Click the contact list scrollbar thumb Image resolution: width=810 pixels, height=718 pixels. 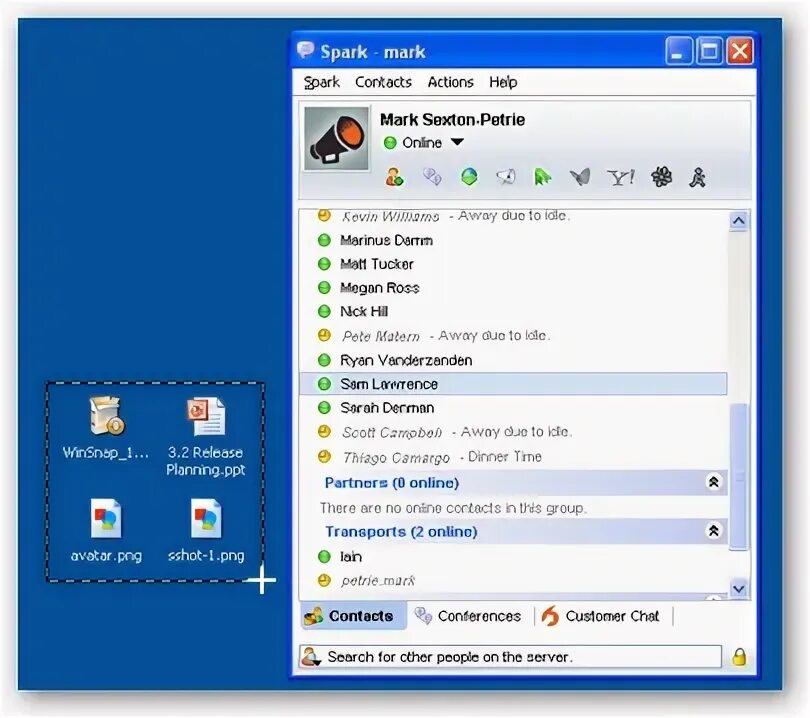click(739, 476)
